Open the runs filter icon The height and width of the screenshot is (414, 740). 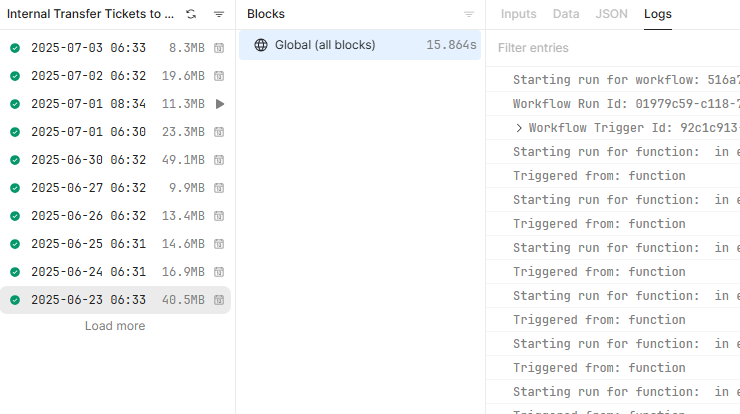[219, 14]
